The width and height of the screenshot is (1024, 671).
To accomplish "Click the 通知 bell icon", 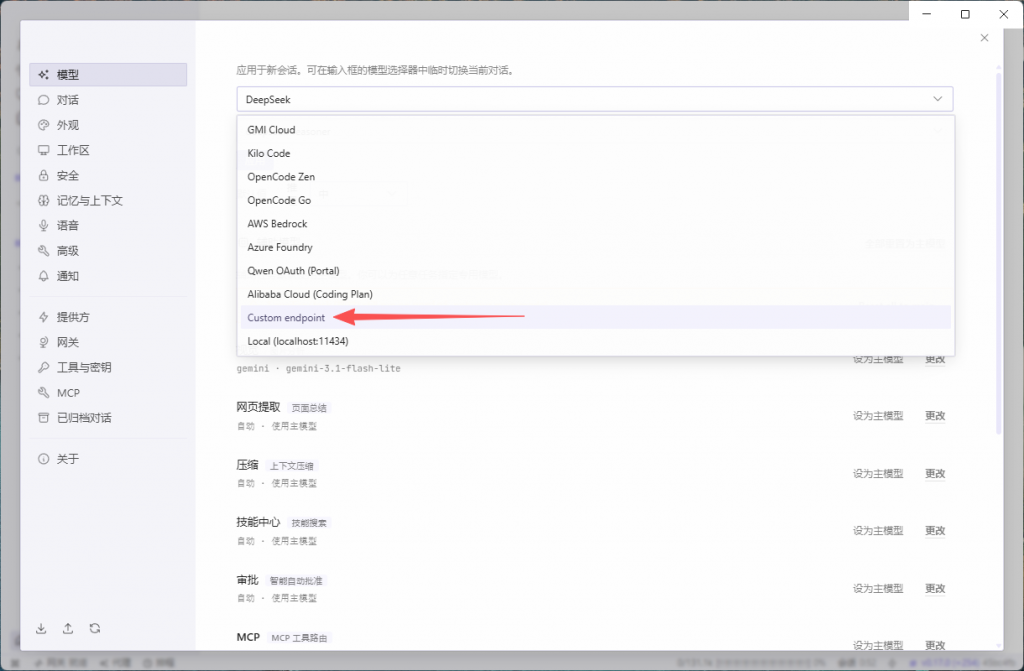I will point(43,276).
